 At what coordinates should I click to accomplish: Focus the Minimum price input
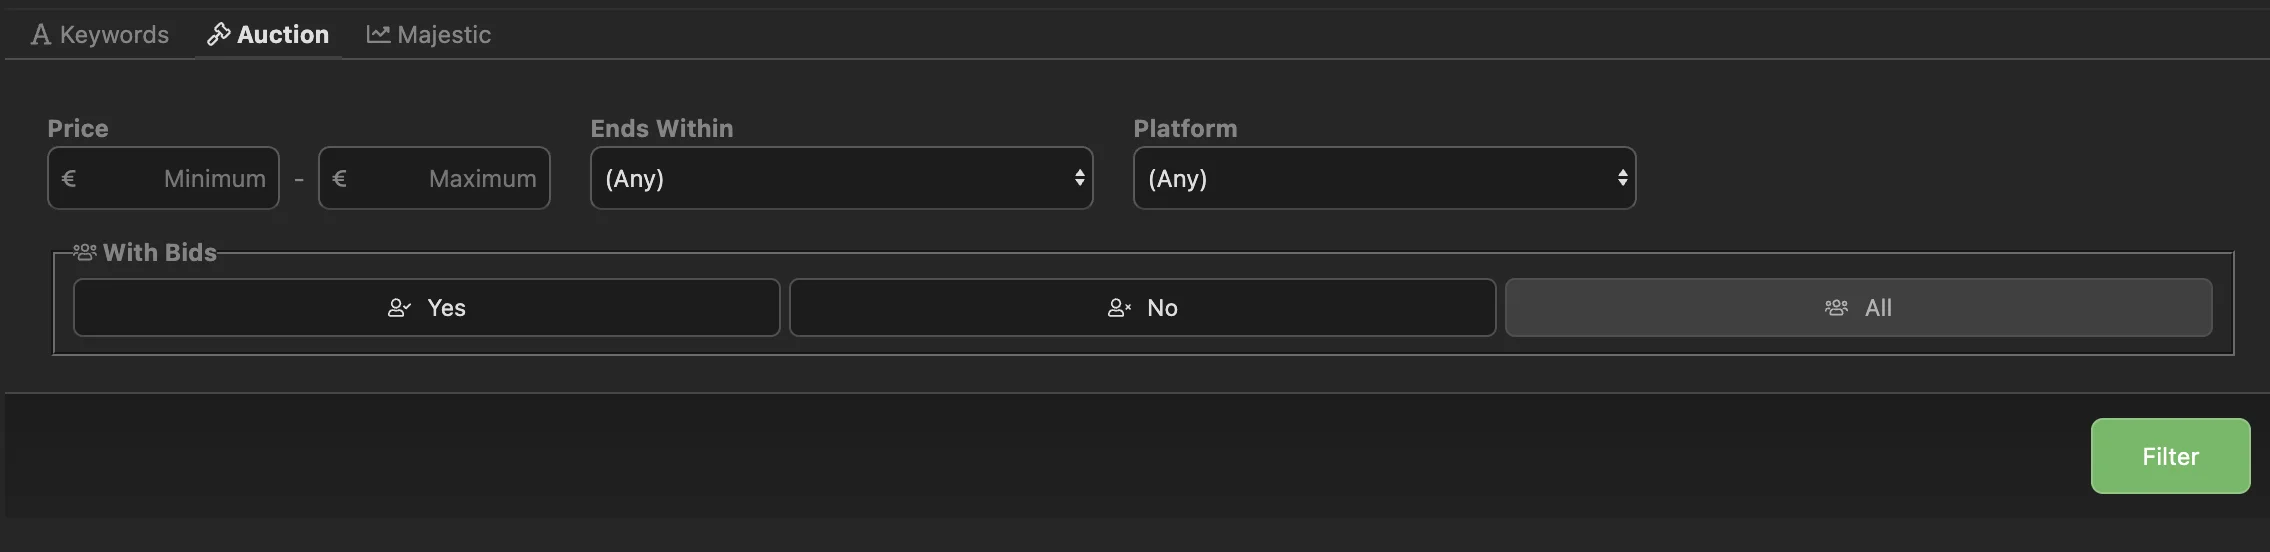[163, 178]
